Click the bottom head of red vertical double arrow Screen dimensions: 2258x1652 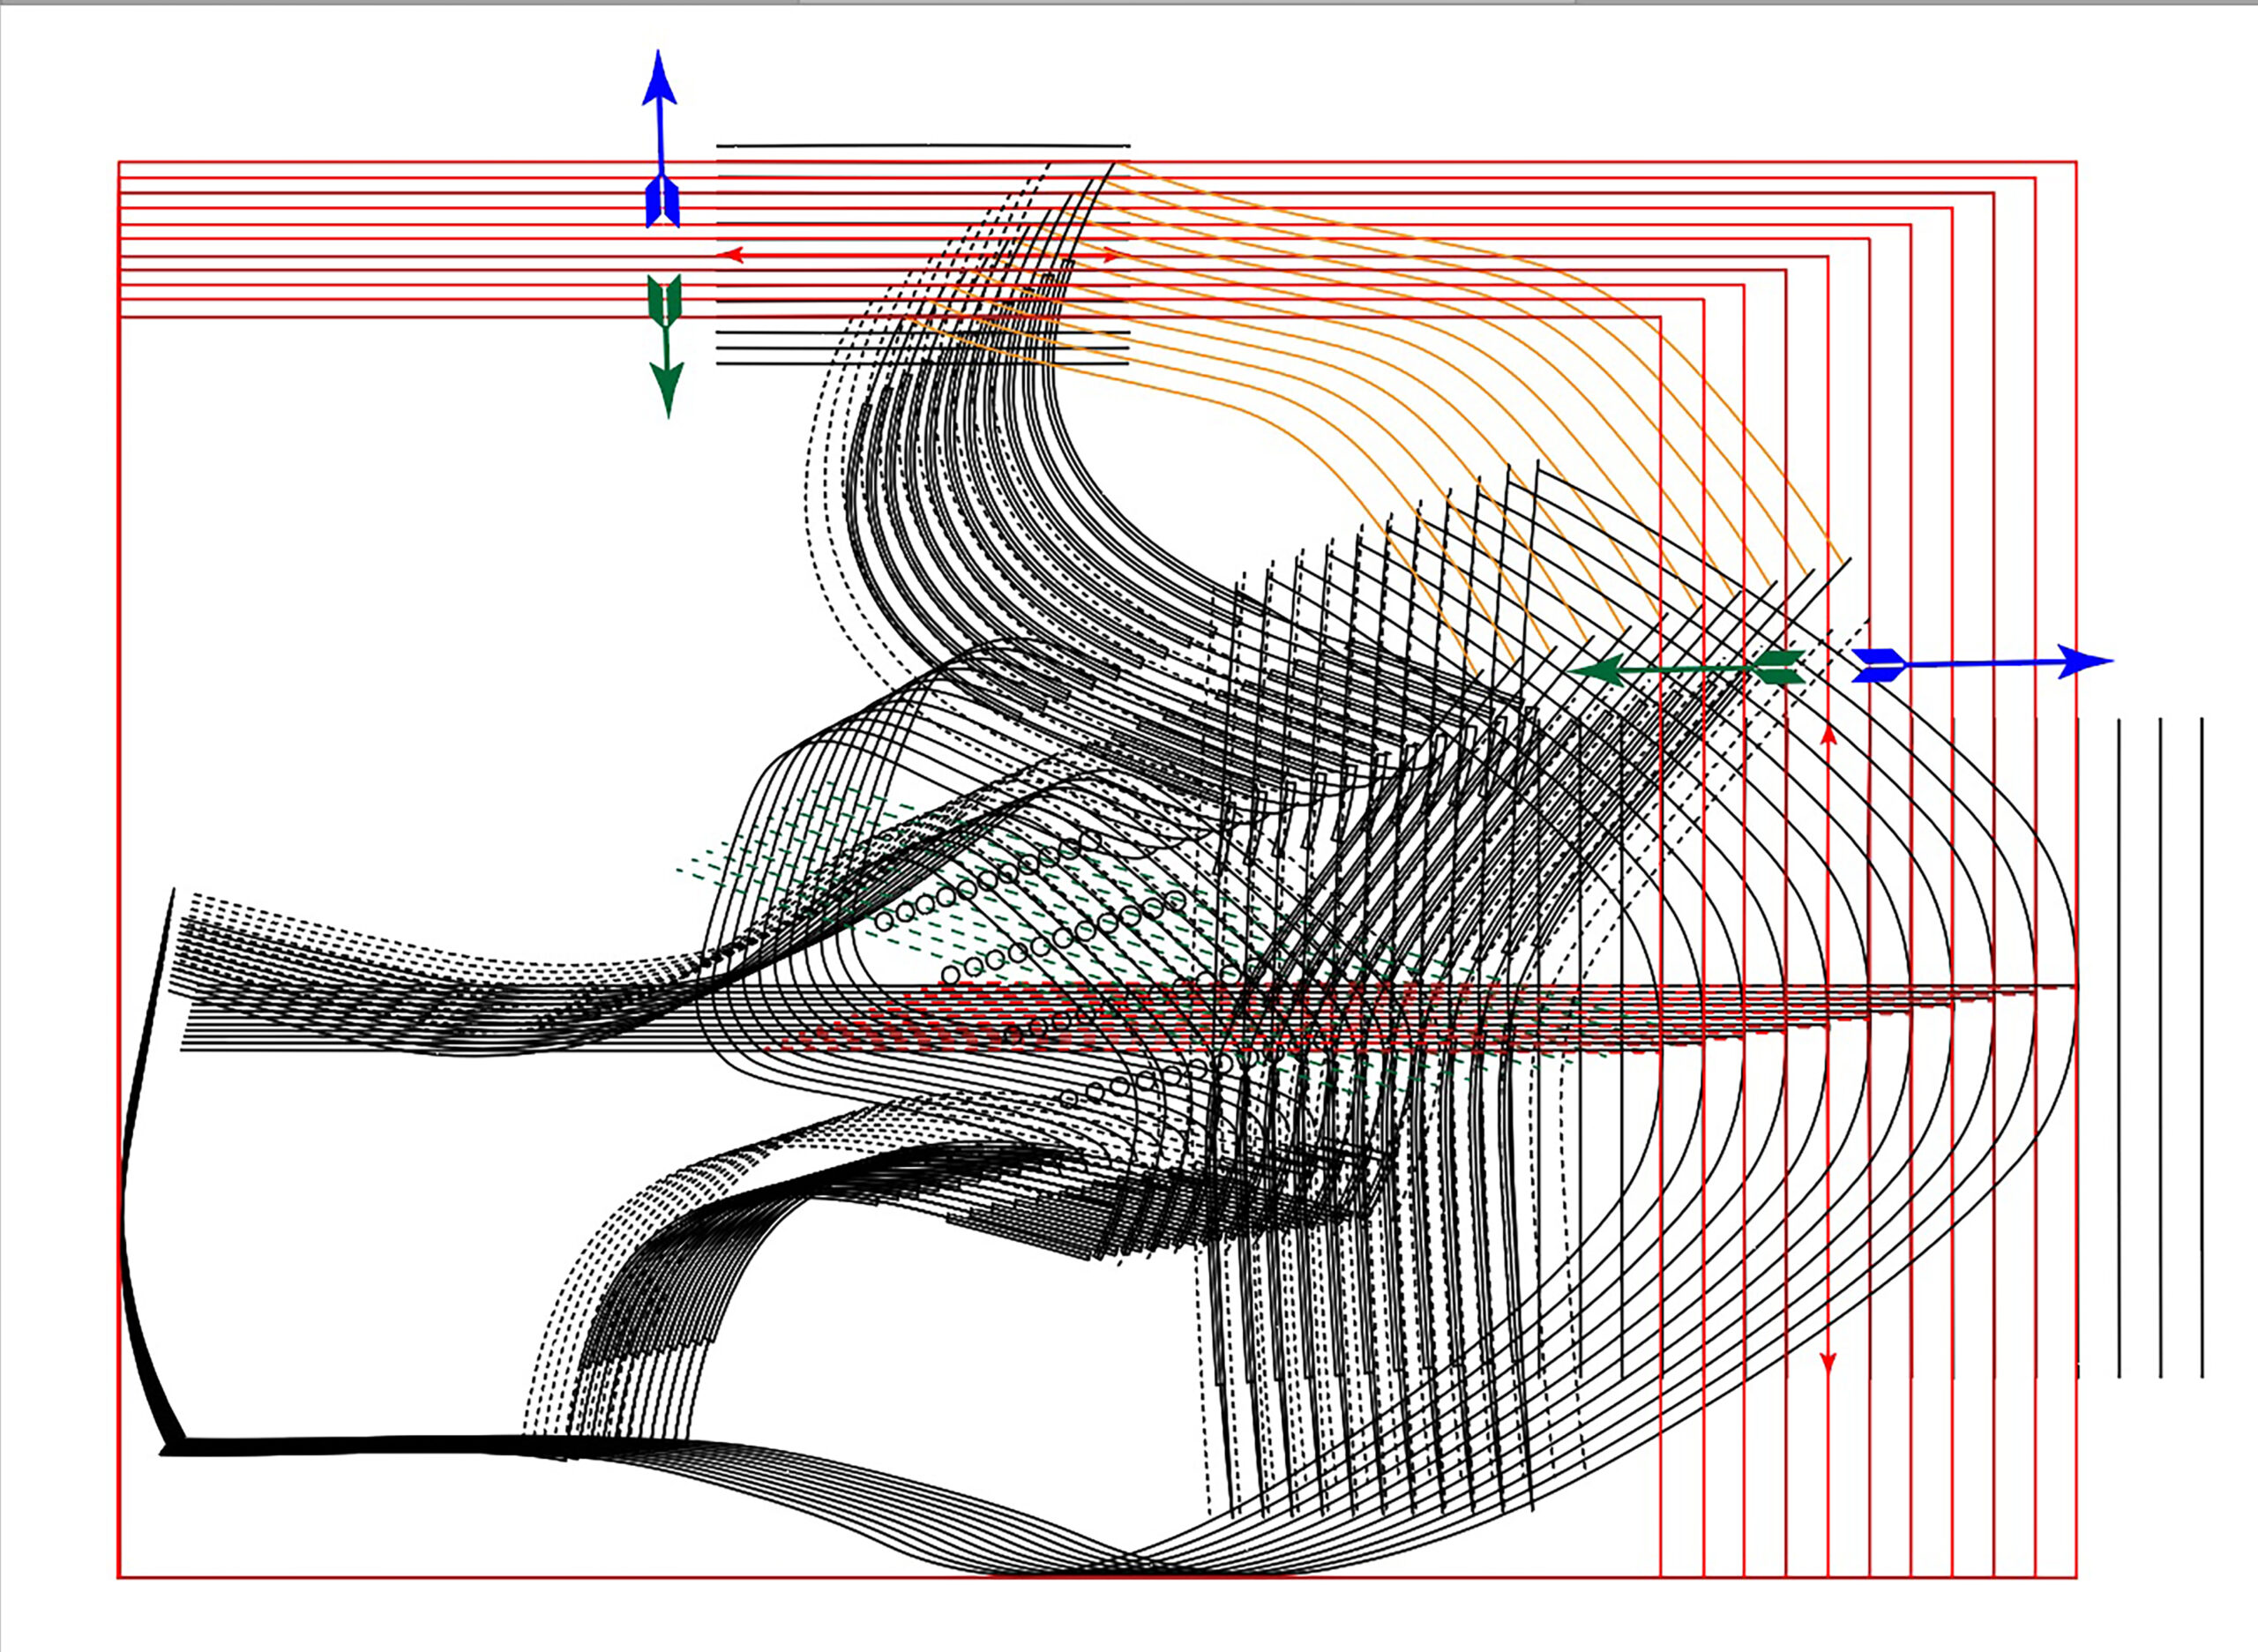coord(1828,1363)
